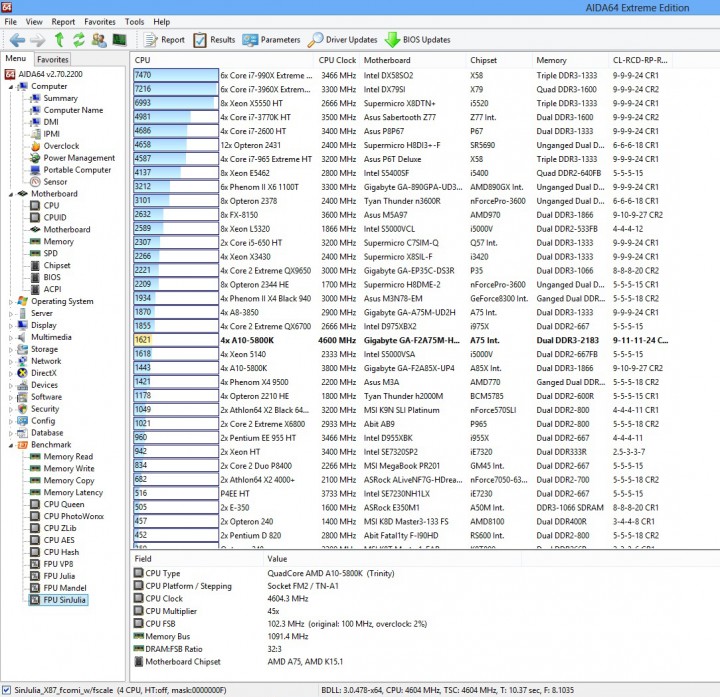Expand the Display tree node
The width and height of the screenshot is (720, 697).
coord(11,326)
